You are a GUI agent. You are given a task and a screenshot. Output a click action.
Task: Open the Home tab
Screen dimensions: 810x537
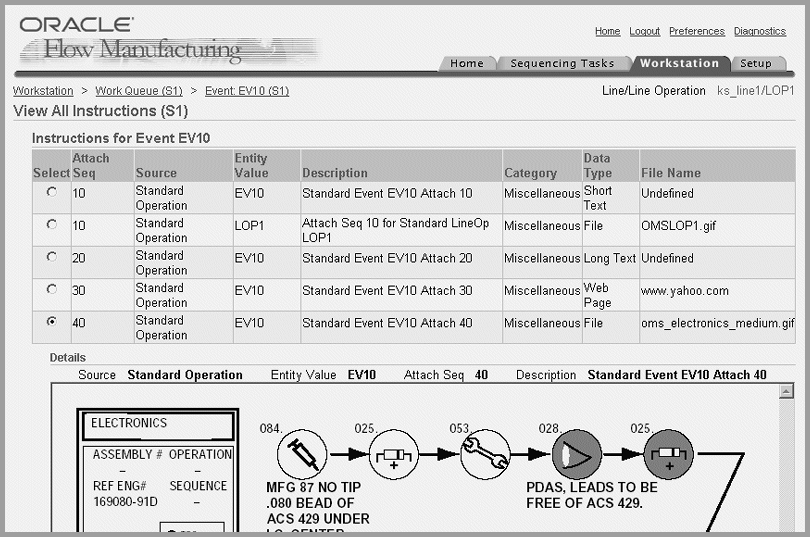point(467,64)
